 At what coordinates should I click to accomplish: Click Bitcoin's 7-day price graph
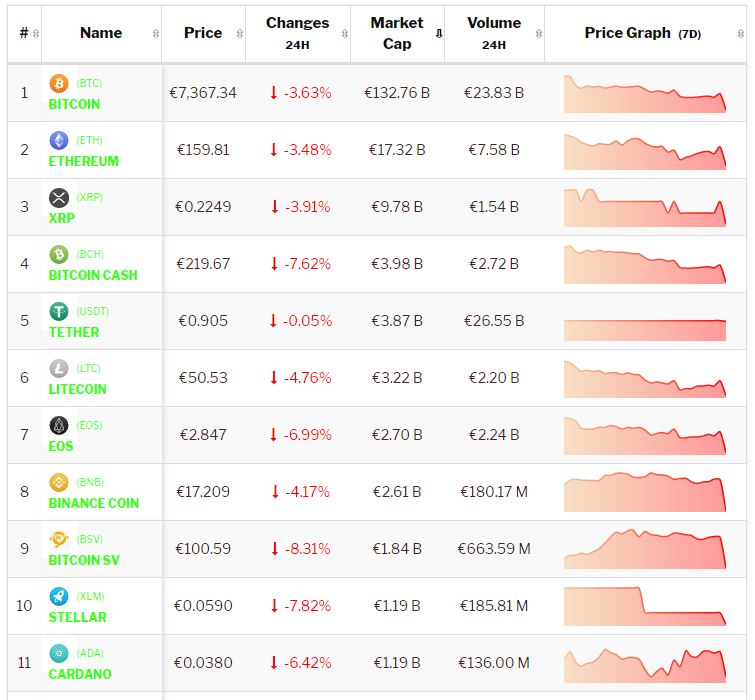(644, 93)
